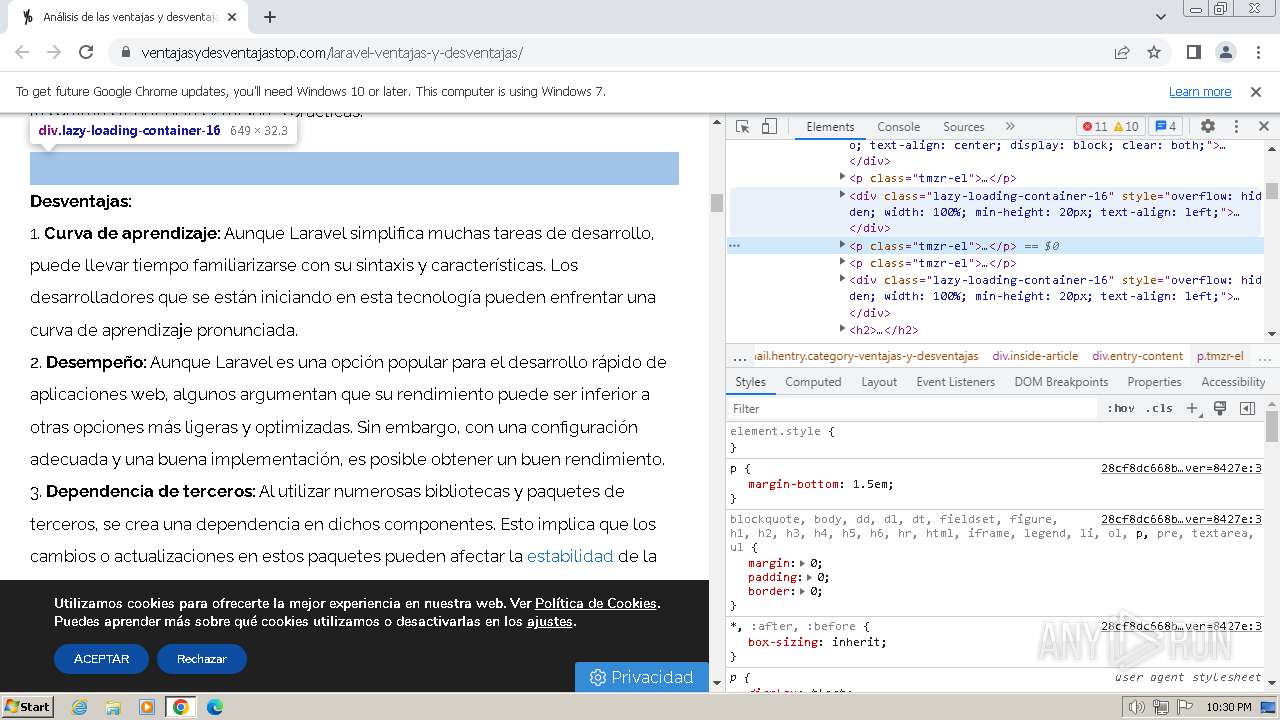
Task: Open the Windows Start menu
Action: pyautogui.click(x=27, y=706)
